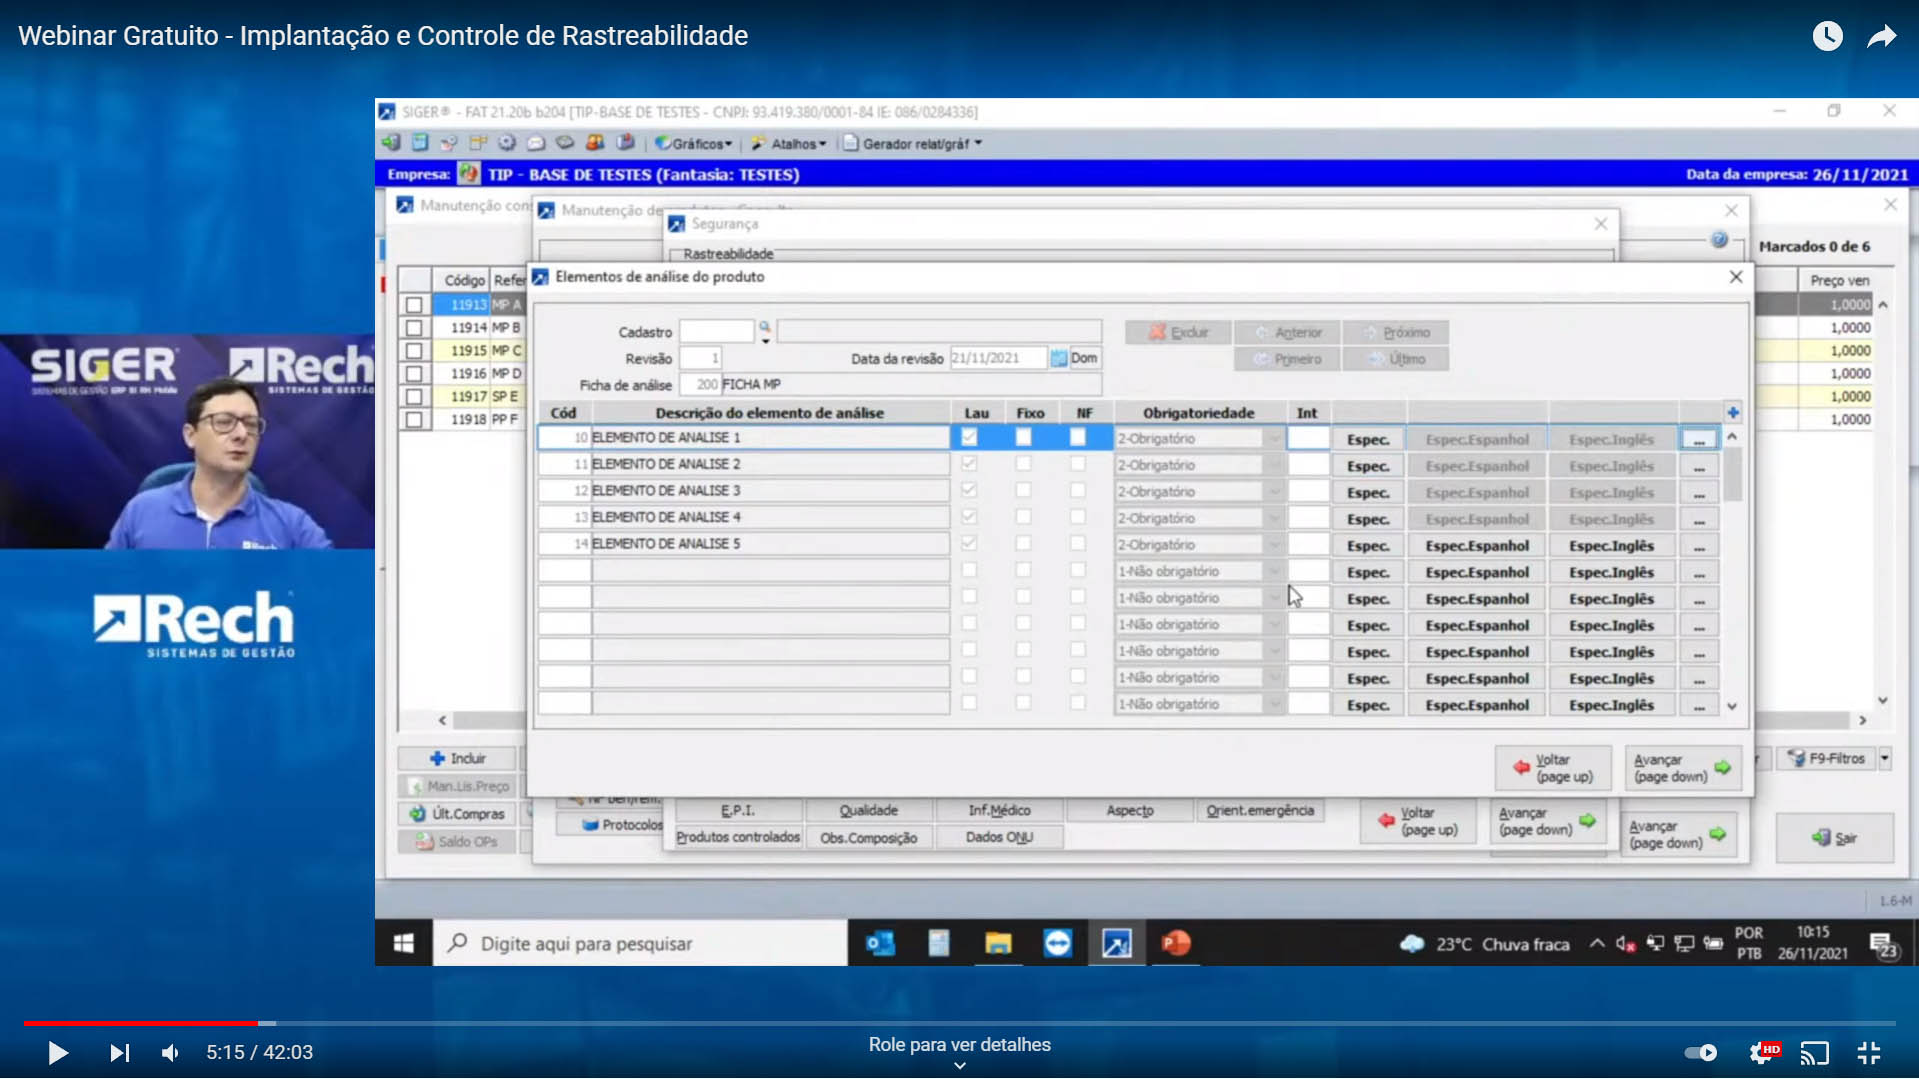This screenshot has height=1079, width=1919.
Task: Mute the video volume
Action: 171,1053
